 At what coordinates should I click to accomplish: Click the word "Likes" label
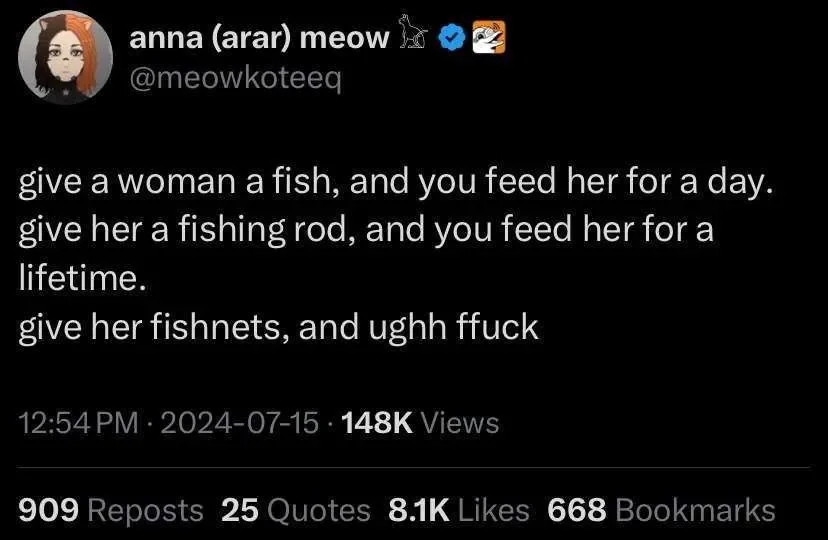pyautogui.click(x=493, y=510)
